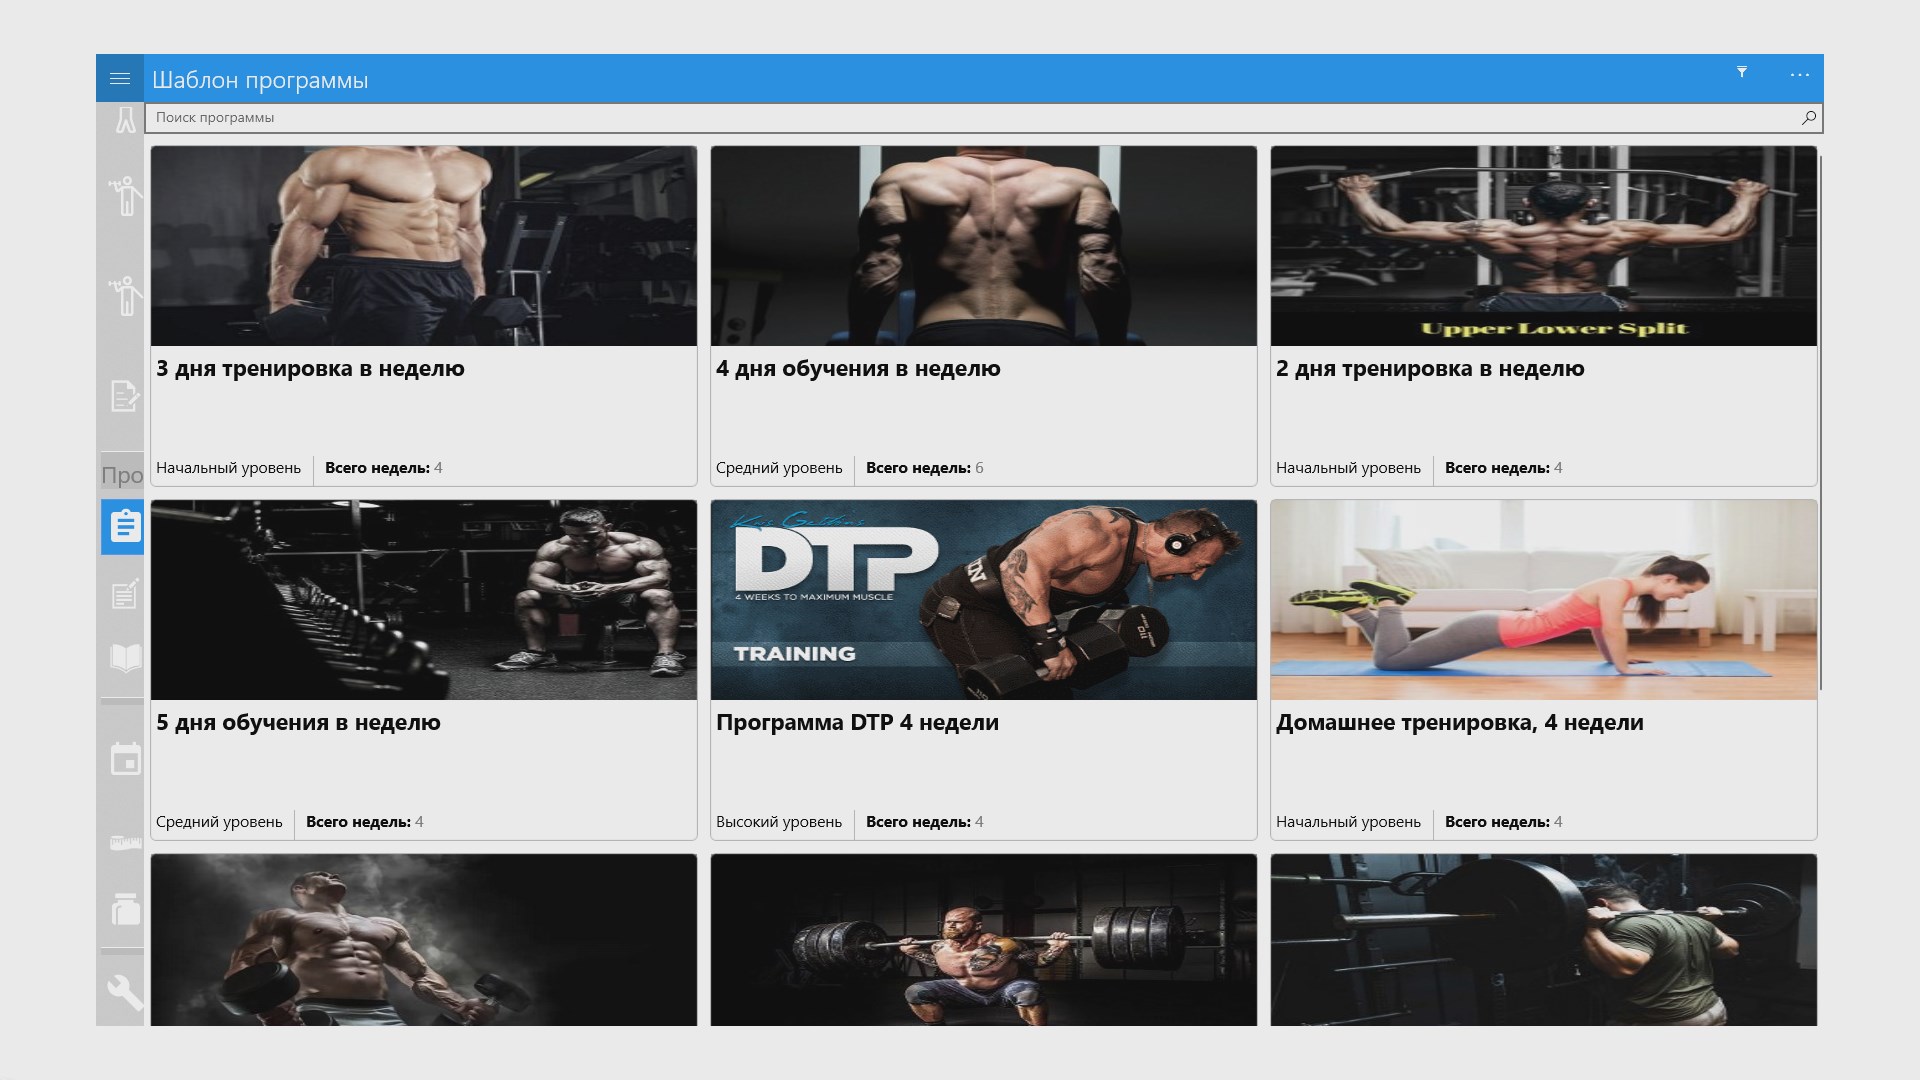Open the measuring tape sidebar icon
The height and width of the screenshot is (1080, 1920).
click(x=125, y=842)
